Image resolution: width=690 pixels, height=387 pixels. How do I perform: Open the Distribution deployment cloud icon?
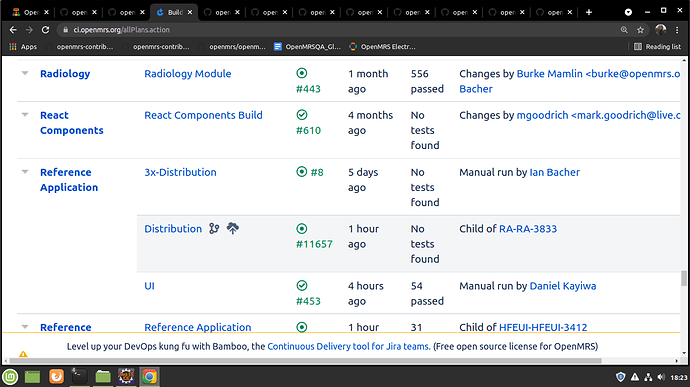pos(232,228)
